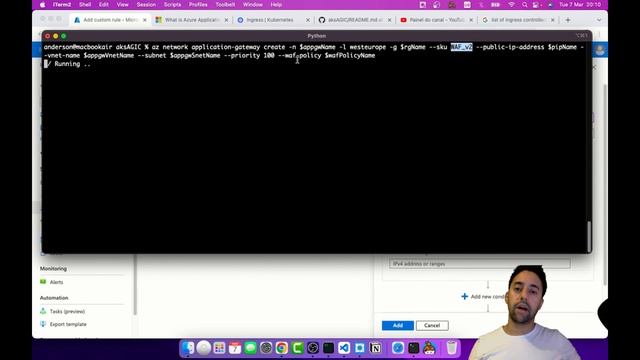The width and height of the screenshot is (640, 360).
Task: Close the 'Ingress | Kubernetes' tab
Action: point(308,20)
